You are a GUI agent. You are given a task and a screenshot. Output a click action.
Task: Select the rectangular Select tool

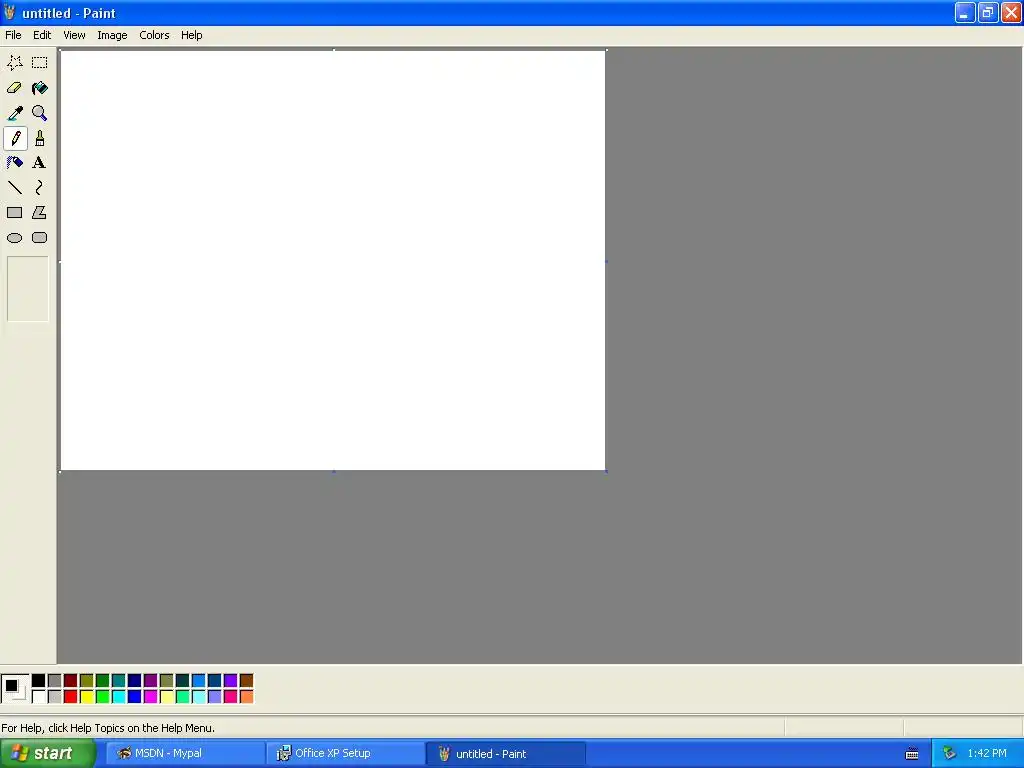pyautogui.click(x=39, y=63)
